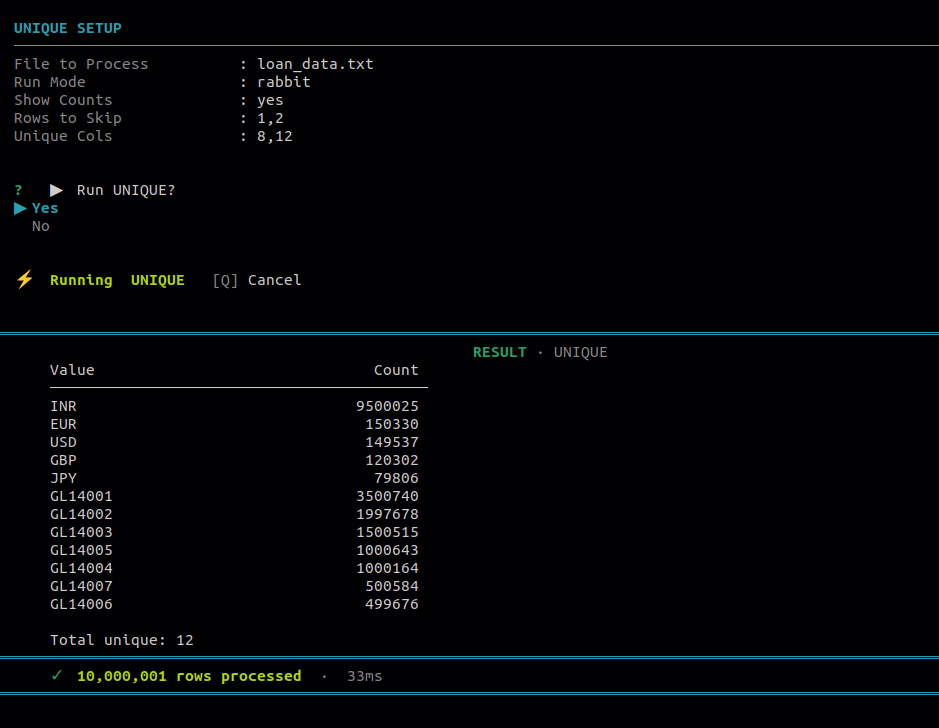This screenshot has height=728, width=939.
Task: Click the Total unique: 12 summary
Action: (x=122, y=640)
